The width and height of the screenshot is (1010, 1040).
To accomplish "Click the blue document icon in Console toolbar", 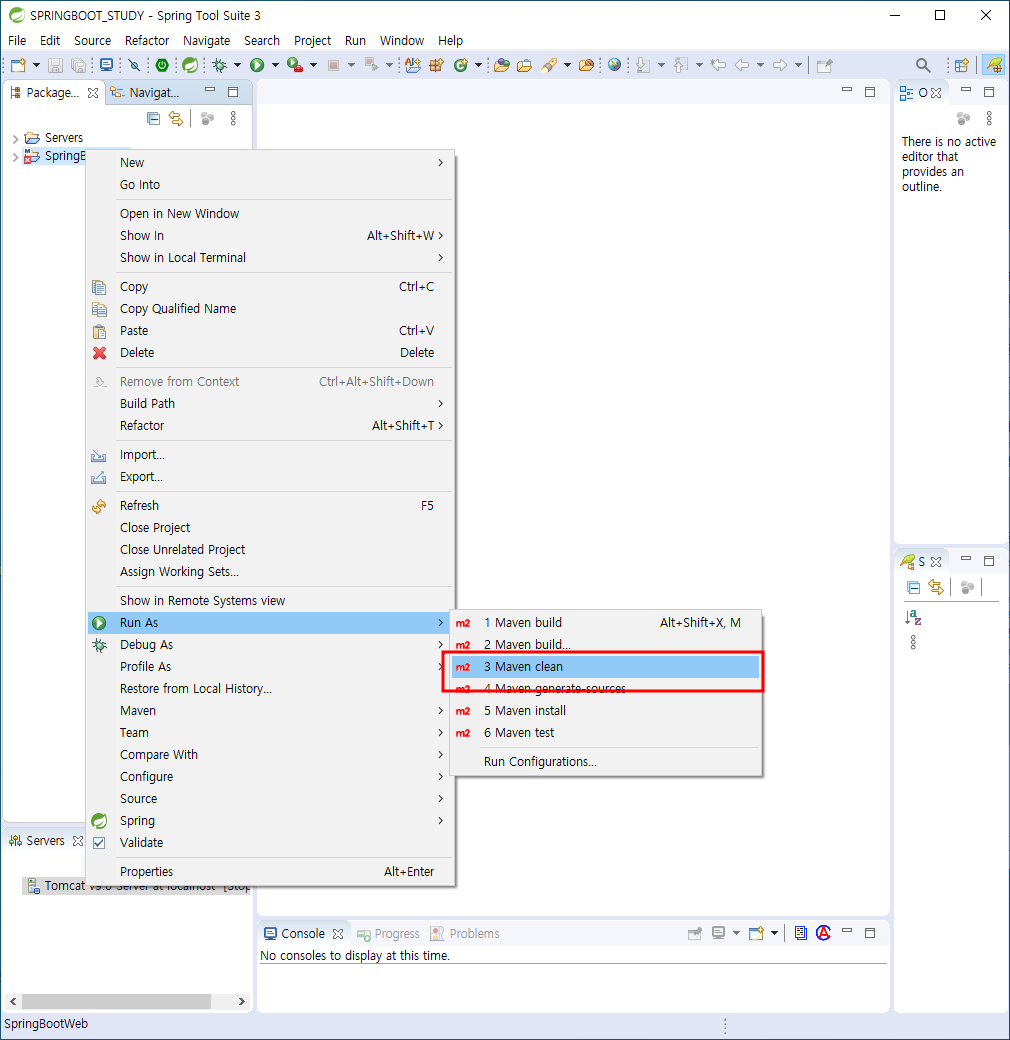I will (x=800, y=934).
